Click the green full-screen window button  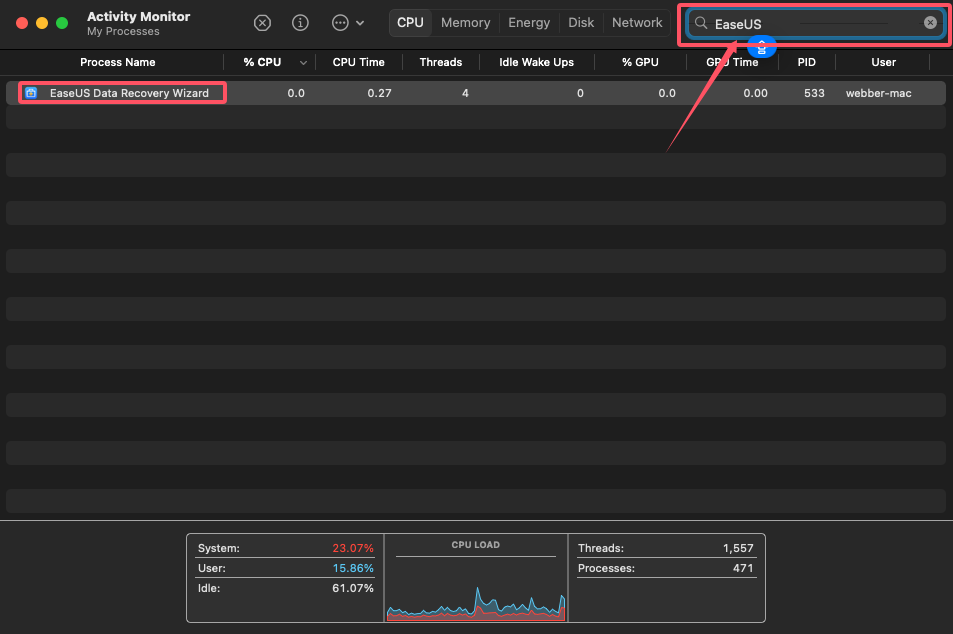tap(61, 23)
